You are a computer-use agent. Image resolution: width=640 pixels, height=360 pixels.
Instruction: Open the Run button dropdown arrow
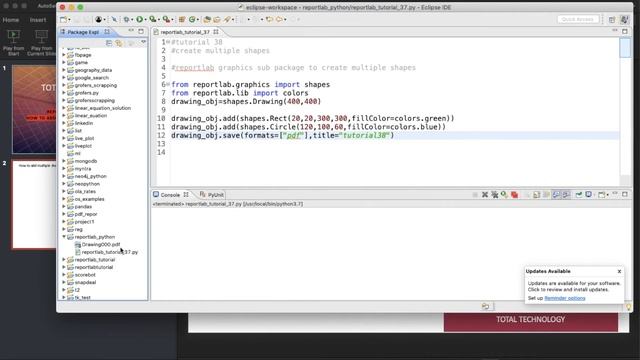146,20
